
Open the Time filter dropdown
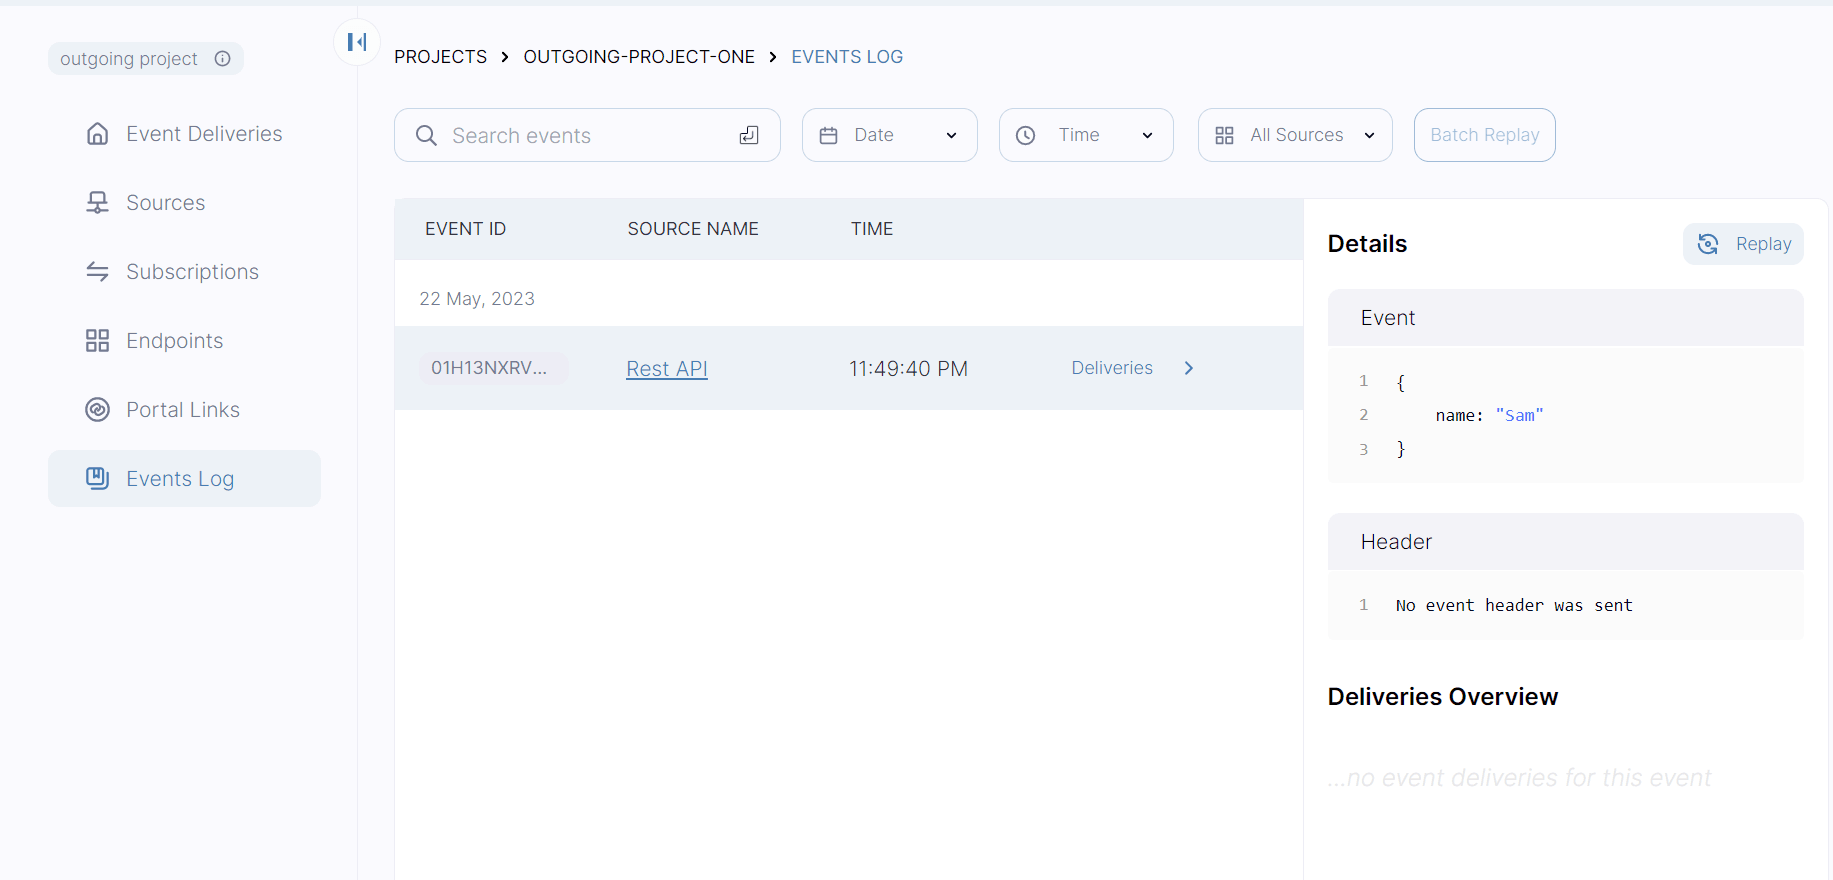click(x=1085, y=135)
